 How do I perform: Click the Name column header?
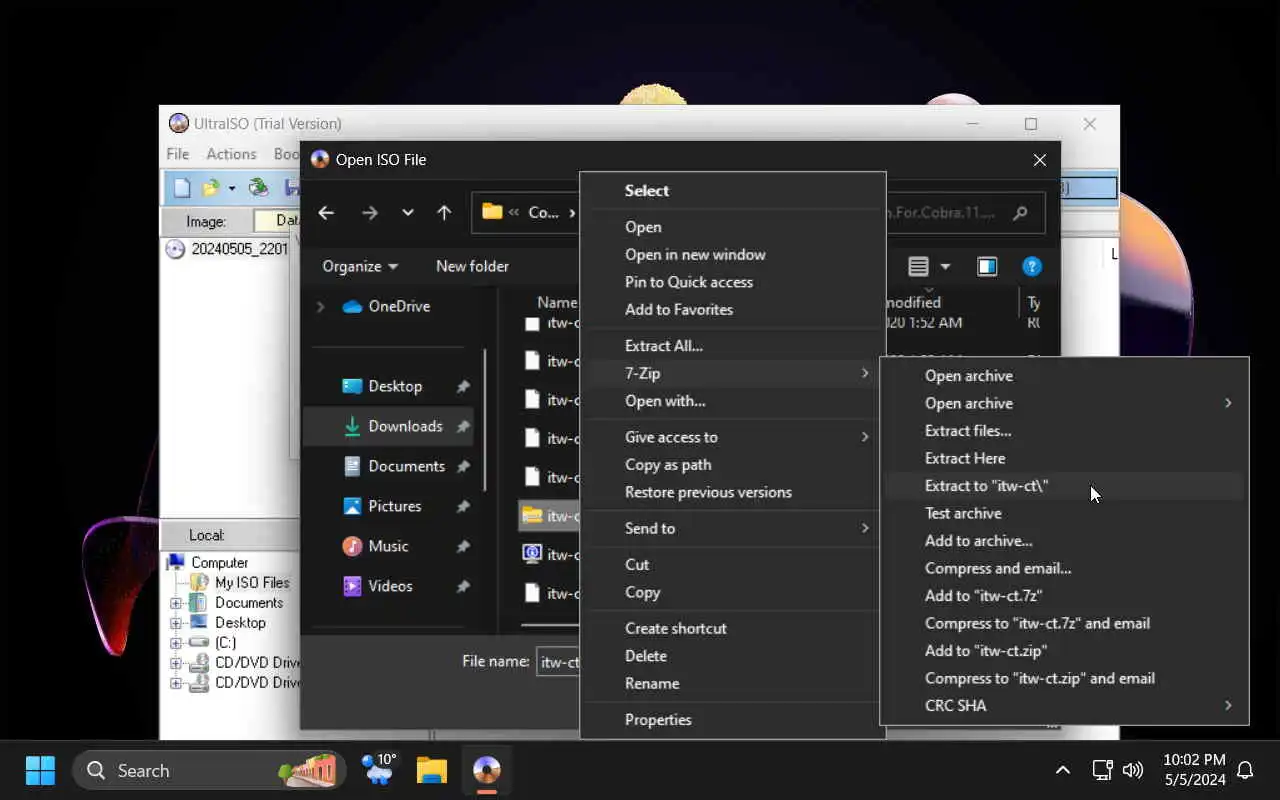tap(556, 302)
